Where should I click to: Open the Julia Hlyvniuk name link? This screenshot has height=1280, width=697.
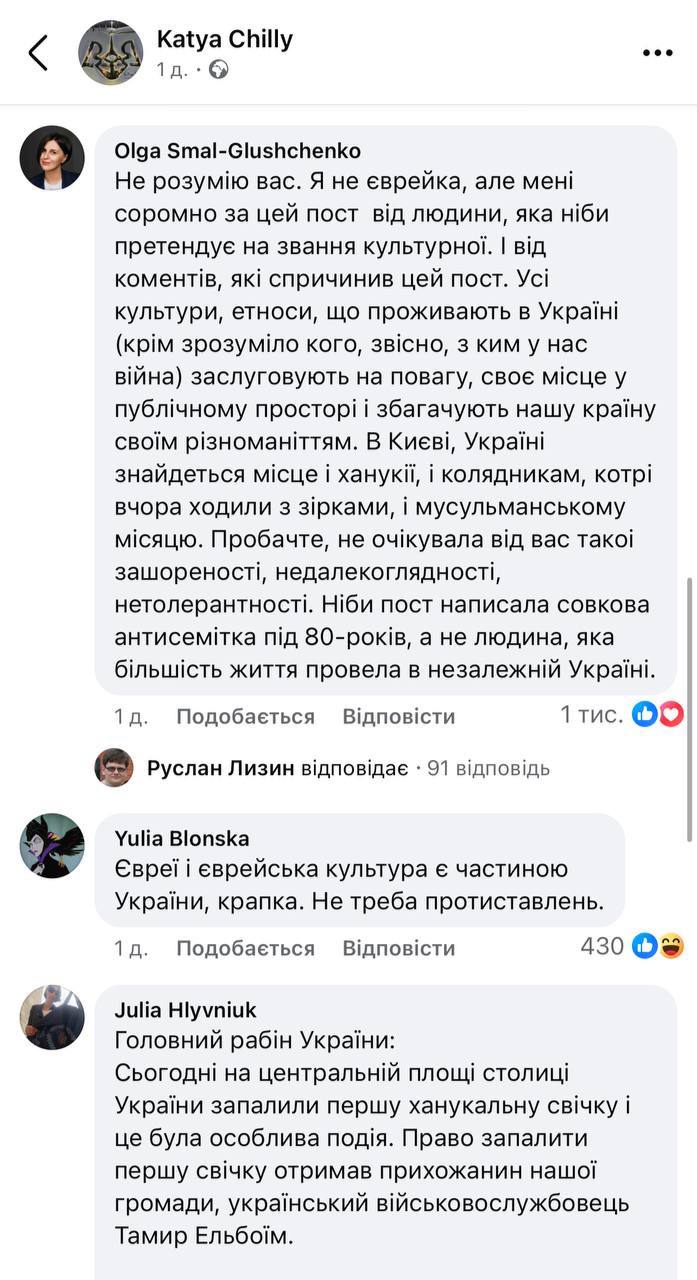point(186,1010)
